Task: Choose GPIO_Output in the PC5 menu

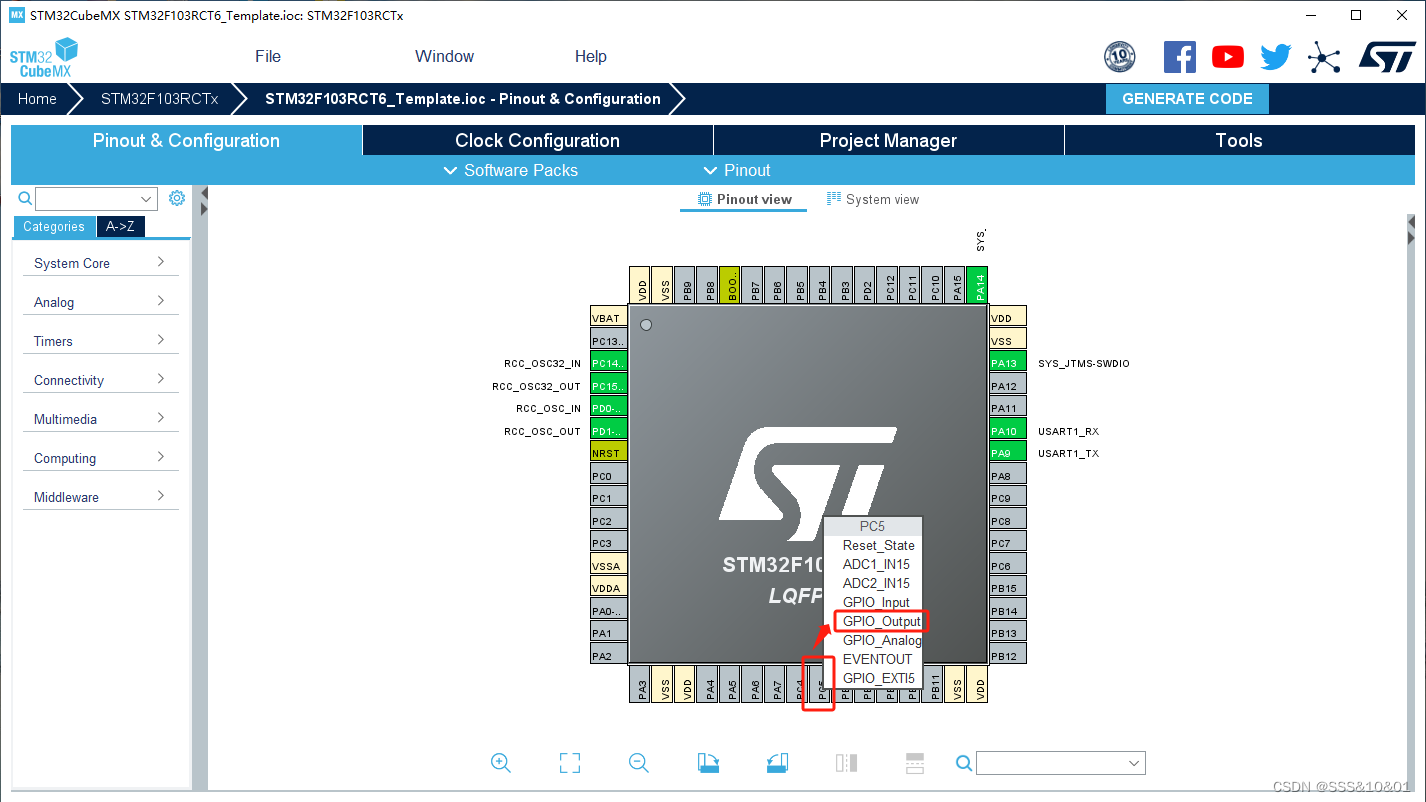Action: (881, 621)
